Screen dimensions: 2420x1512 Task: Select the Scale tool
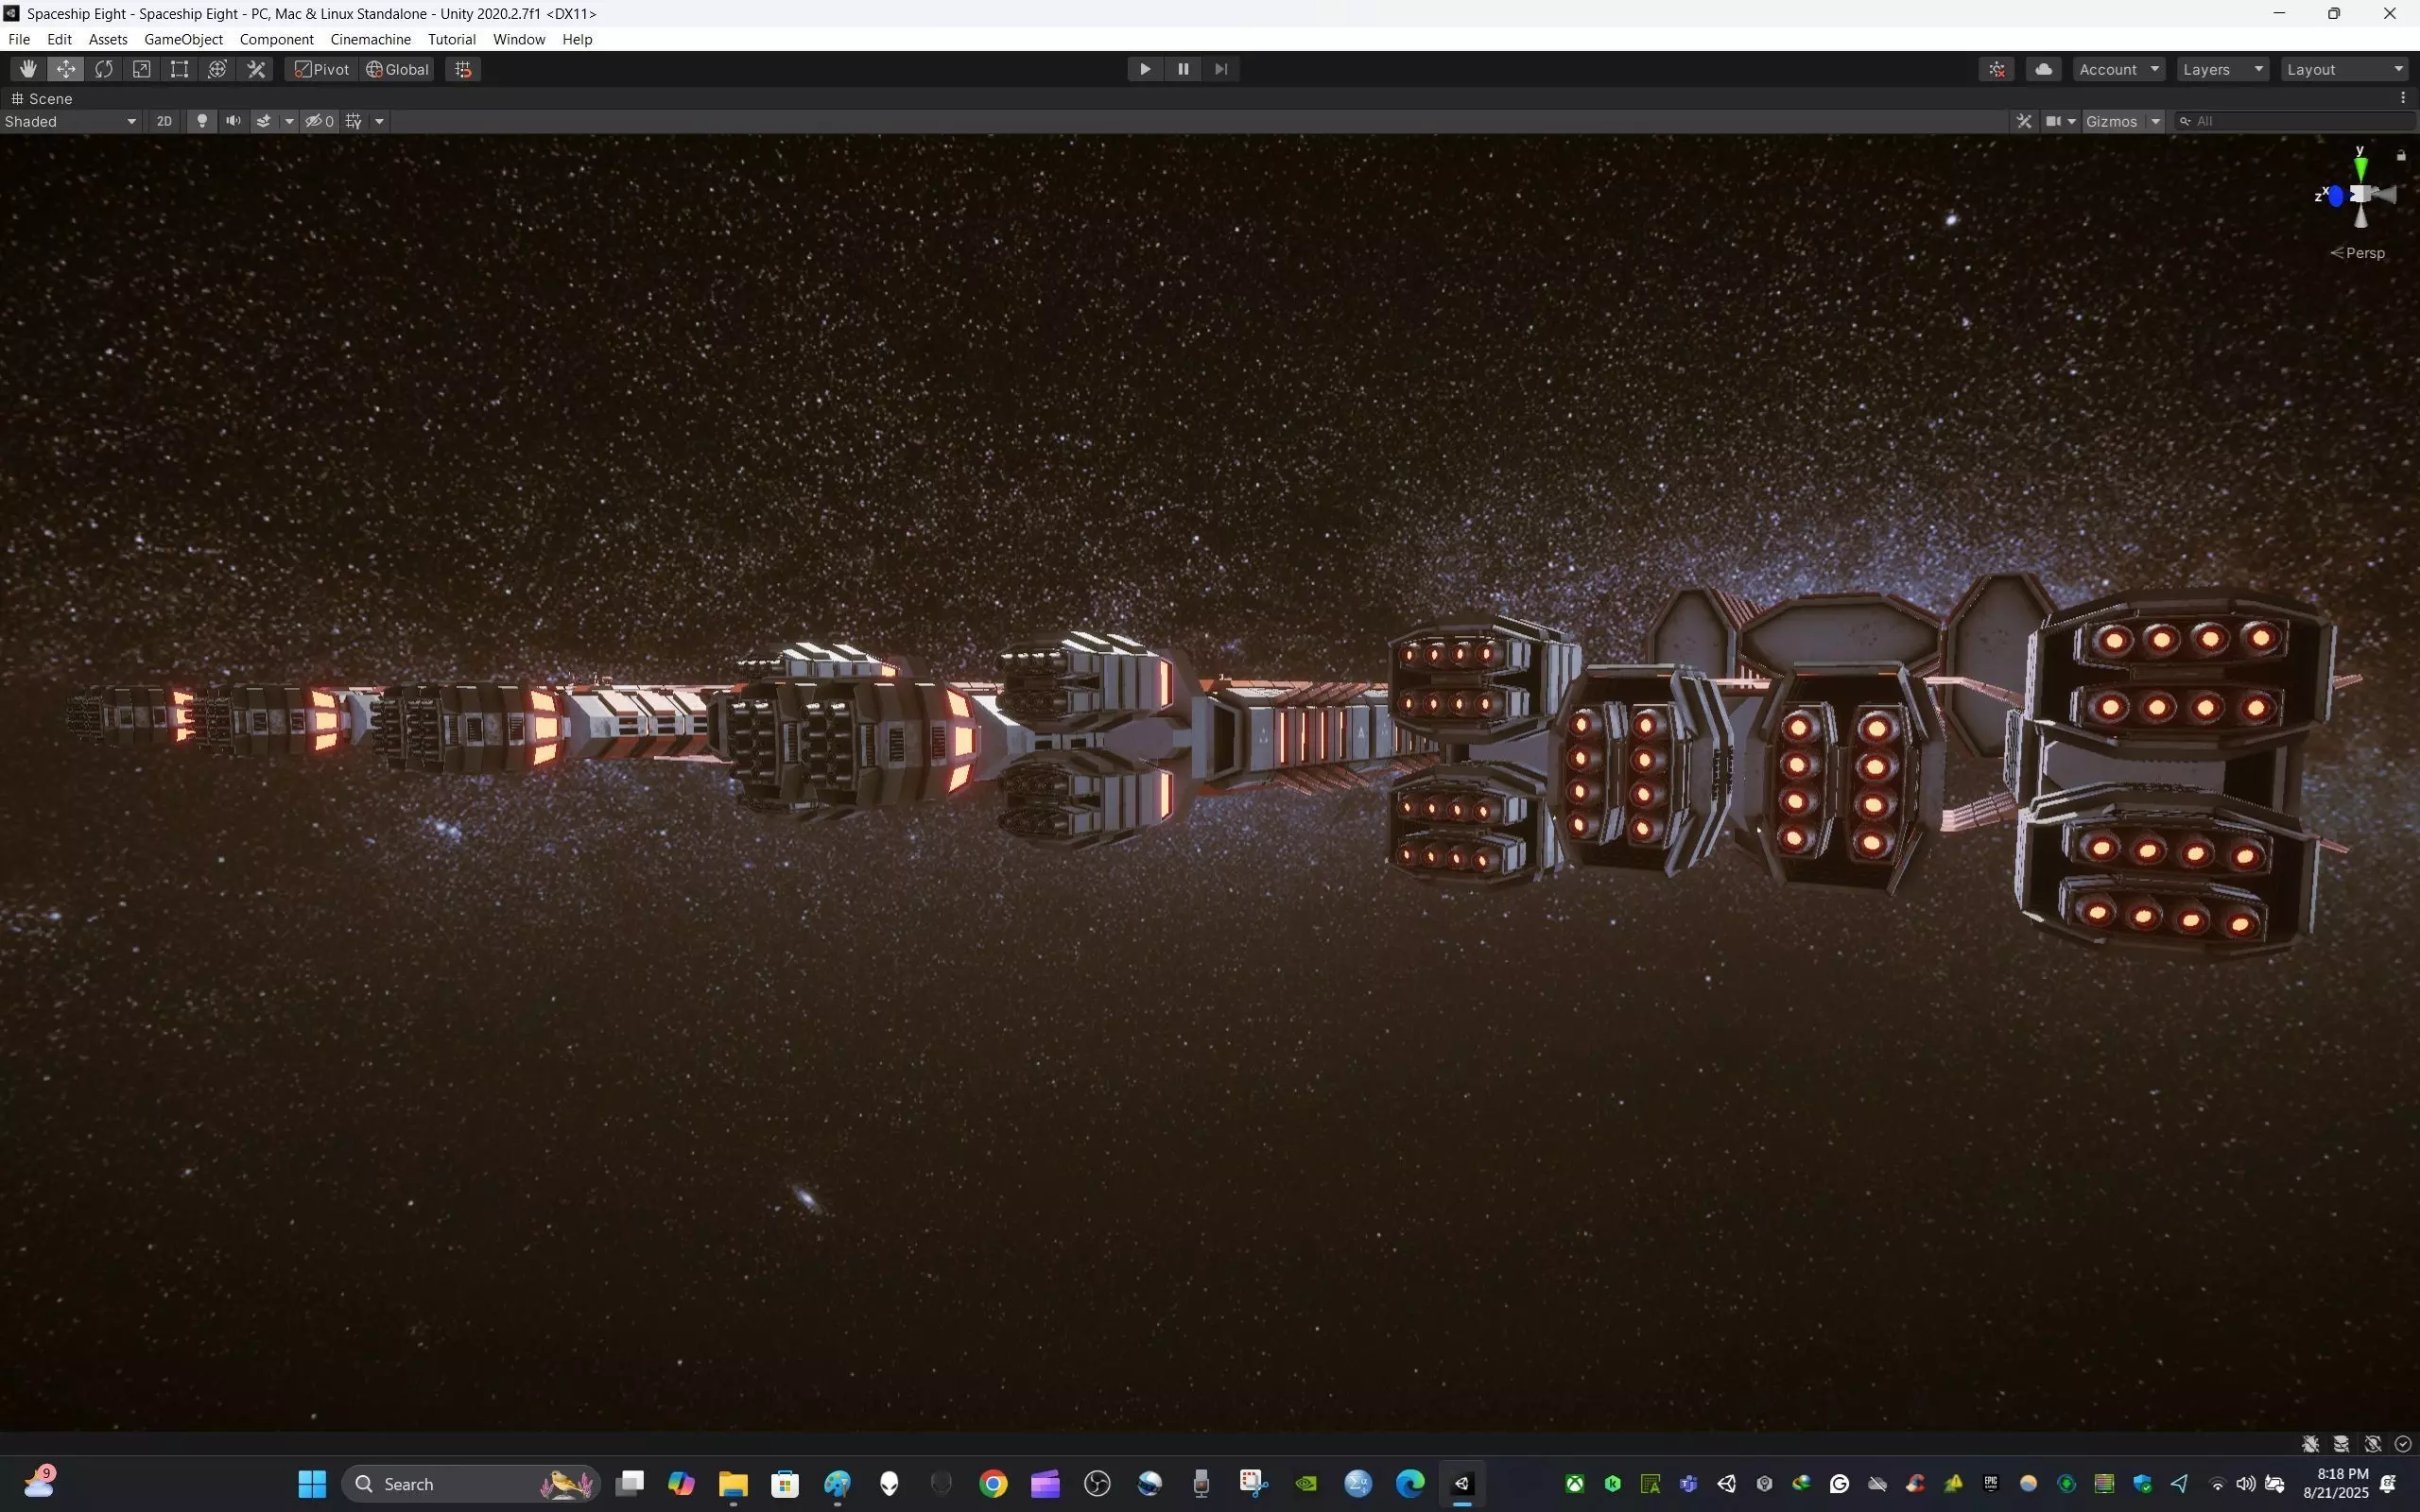(142, 69)
